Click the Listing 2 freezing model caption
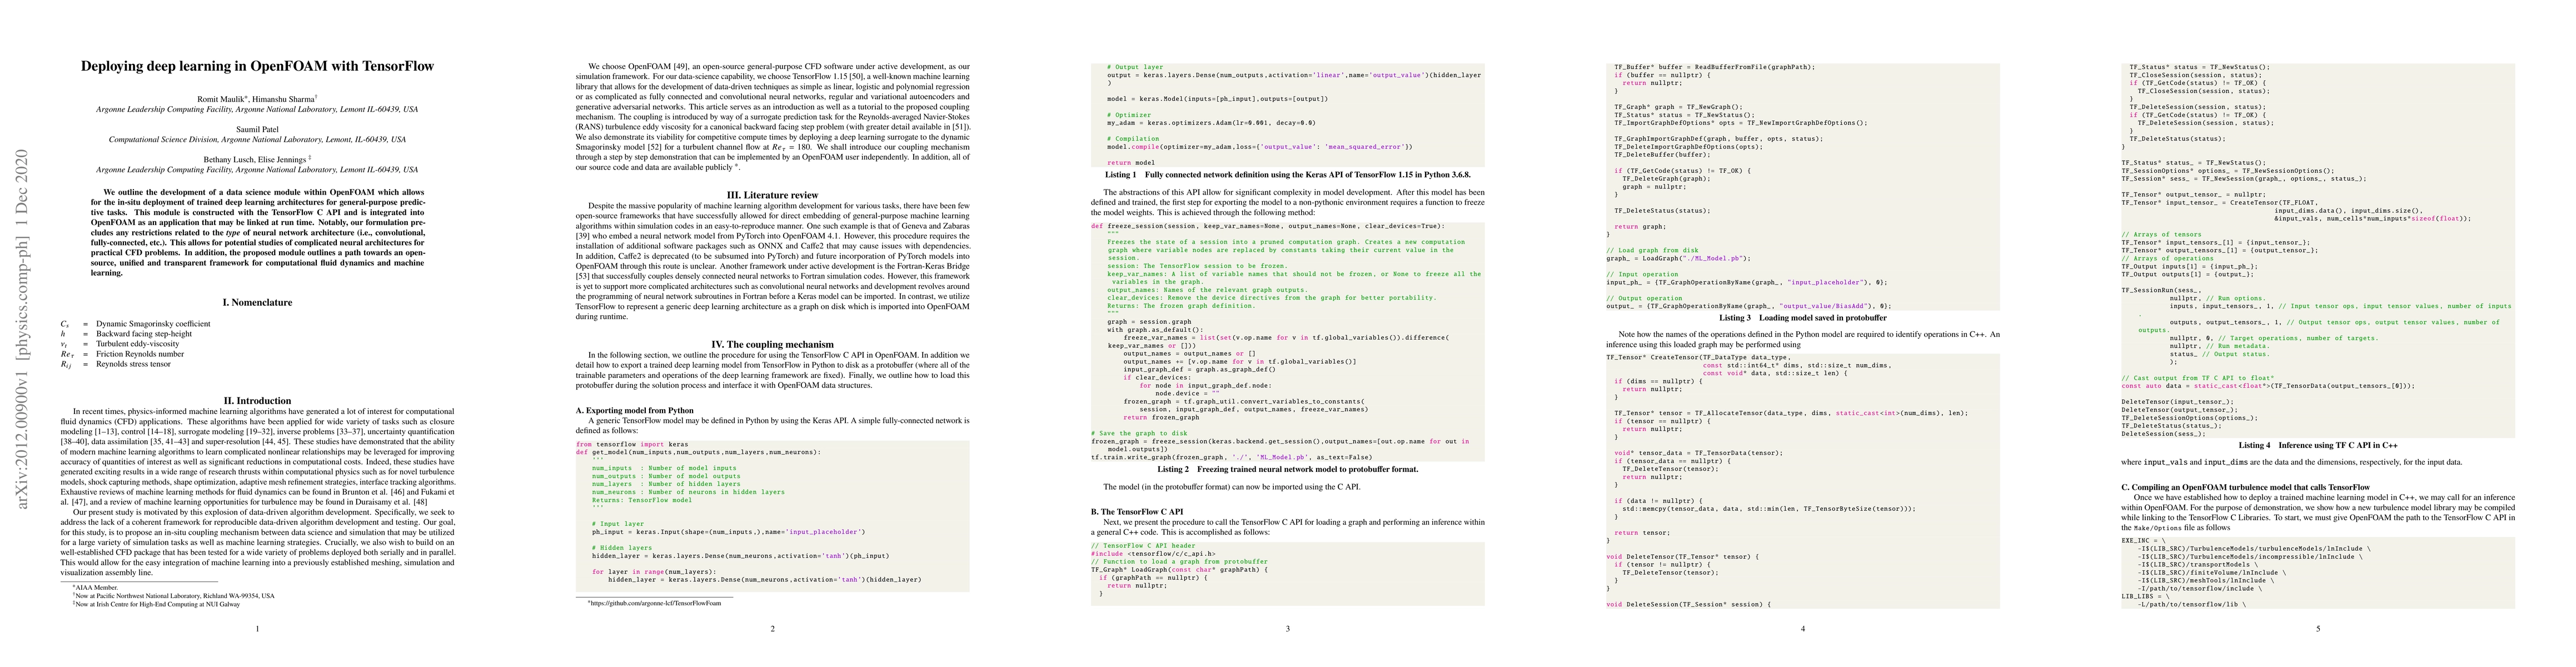This screenshot has width=2576, height=667. tap(1287, 468)
